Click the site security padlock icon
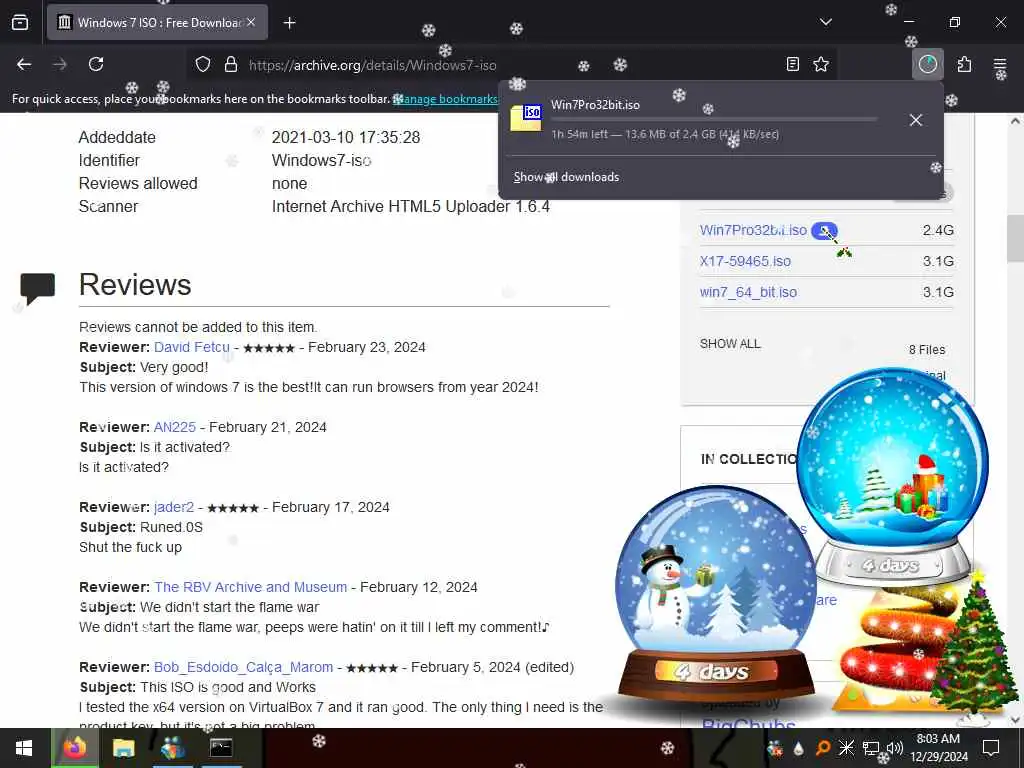The width and height of the screenshot is (1024, 768). [231, 65]
